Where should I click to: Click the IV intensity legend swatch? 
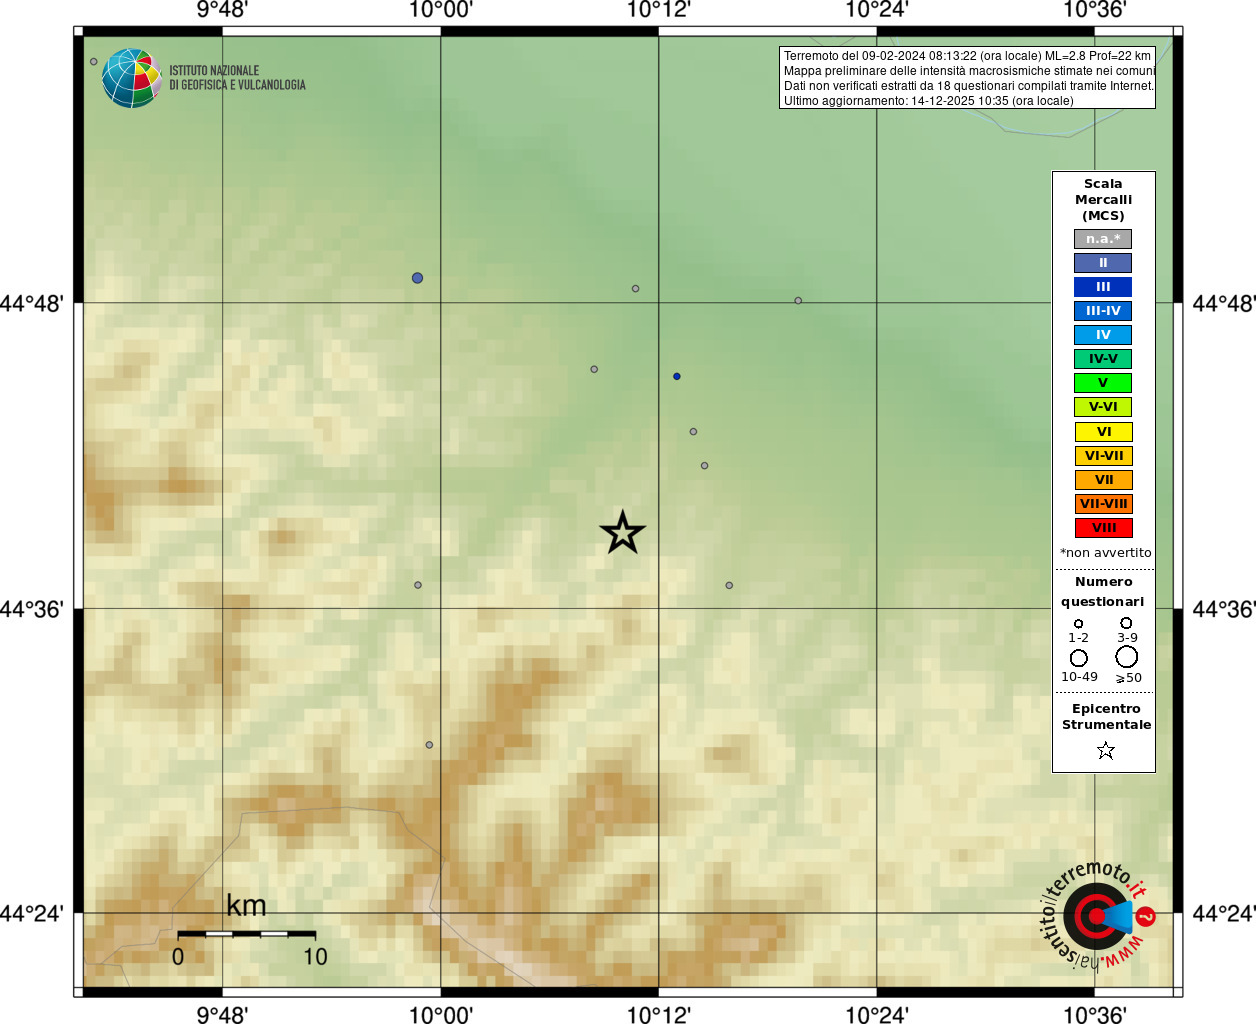[1103, 335]
